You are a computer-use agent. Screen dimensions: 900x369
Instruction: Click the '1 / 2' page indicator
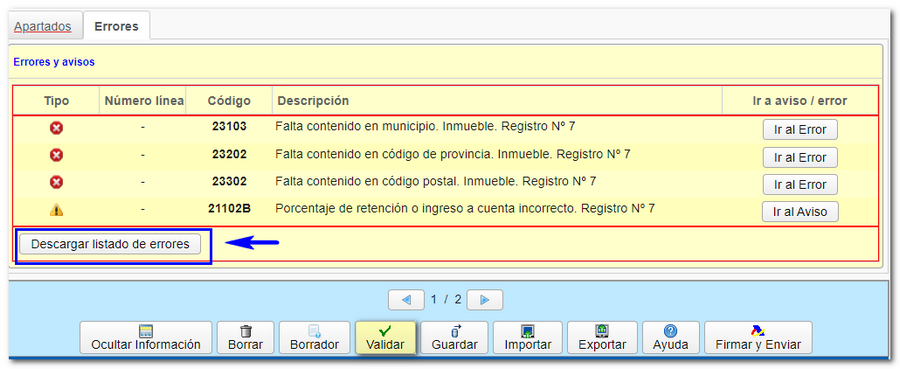click(x=446, y=300)
